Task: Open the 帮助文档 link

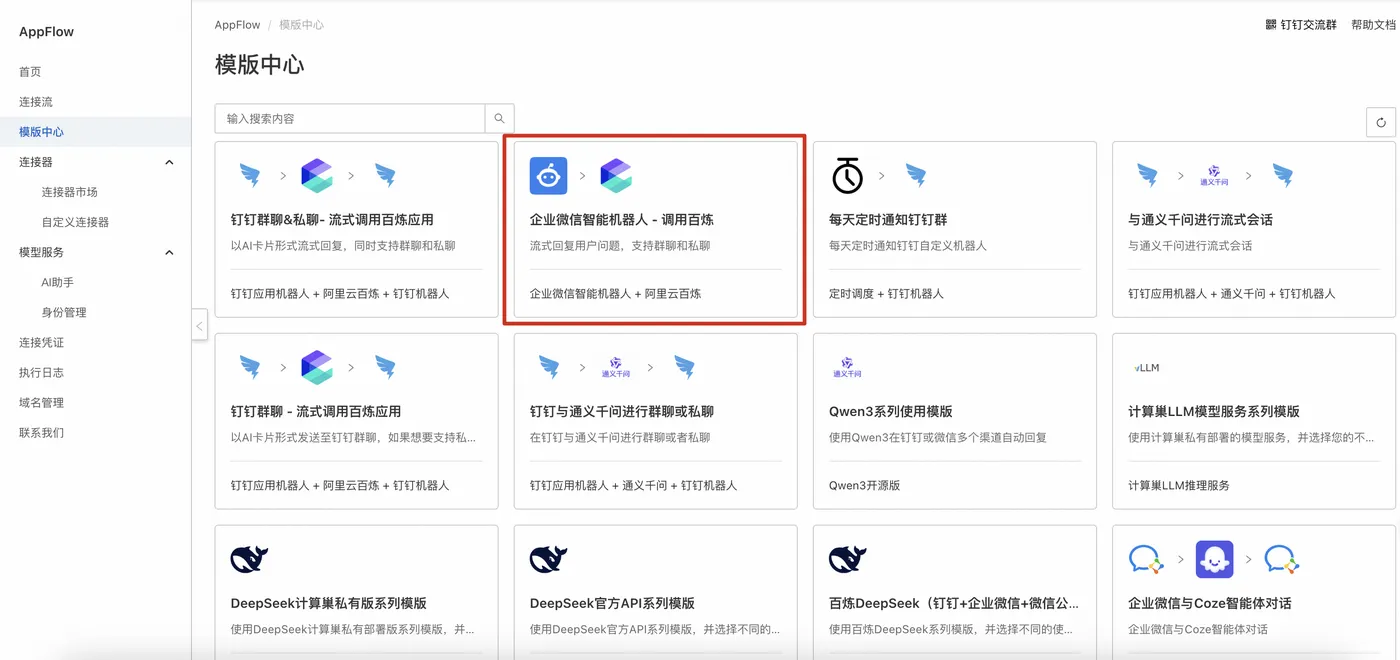Action: point(1373,25)
